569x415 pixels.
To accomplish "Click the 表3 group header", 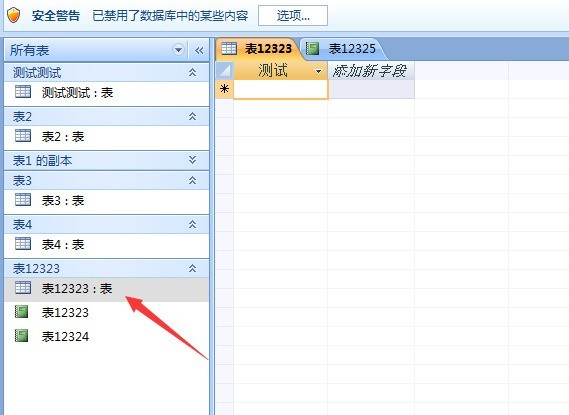I will 107,180.
